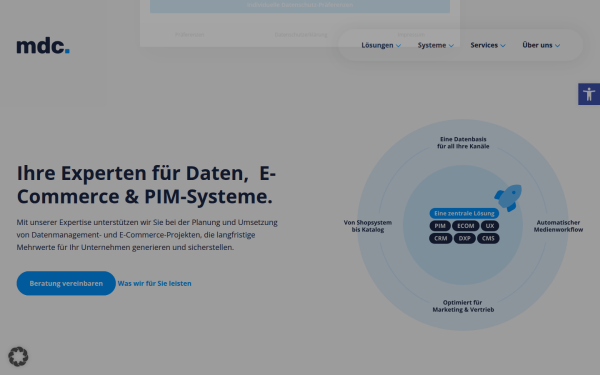Click the mdc. logo
Image resolution: width=600 pixels, height=375 pixels.
(x=43, y=46)
